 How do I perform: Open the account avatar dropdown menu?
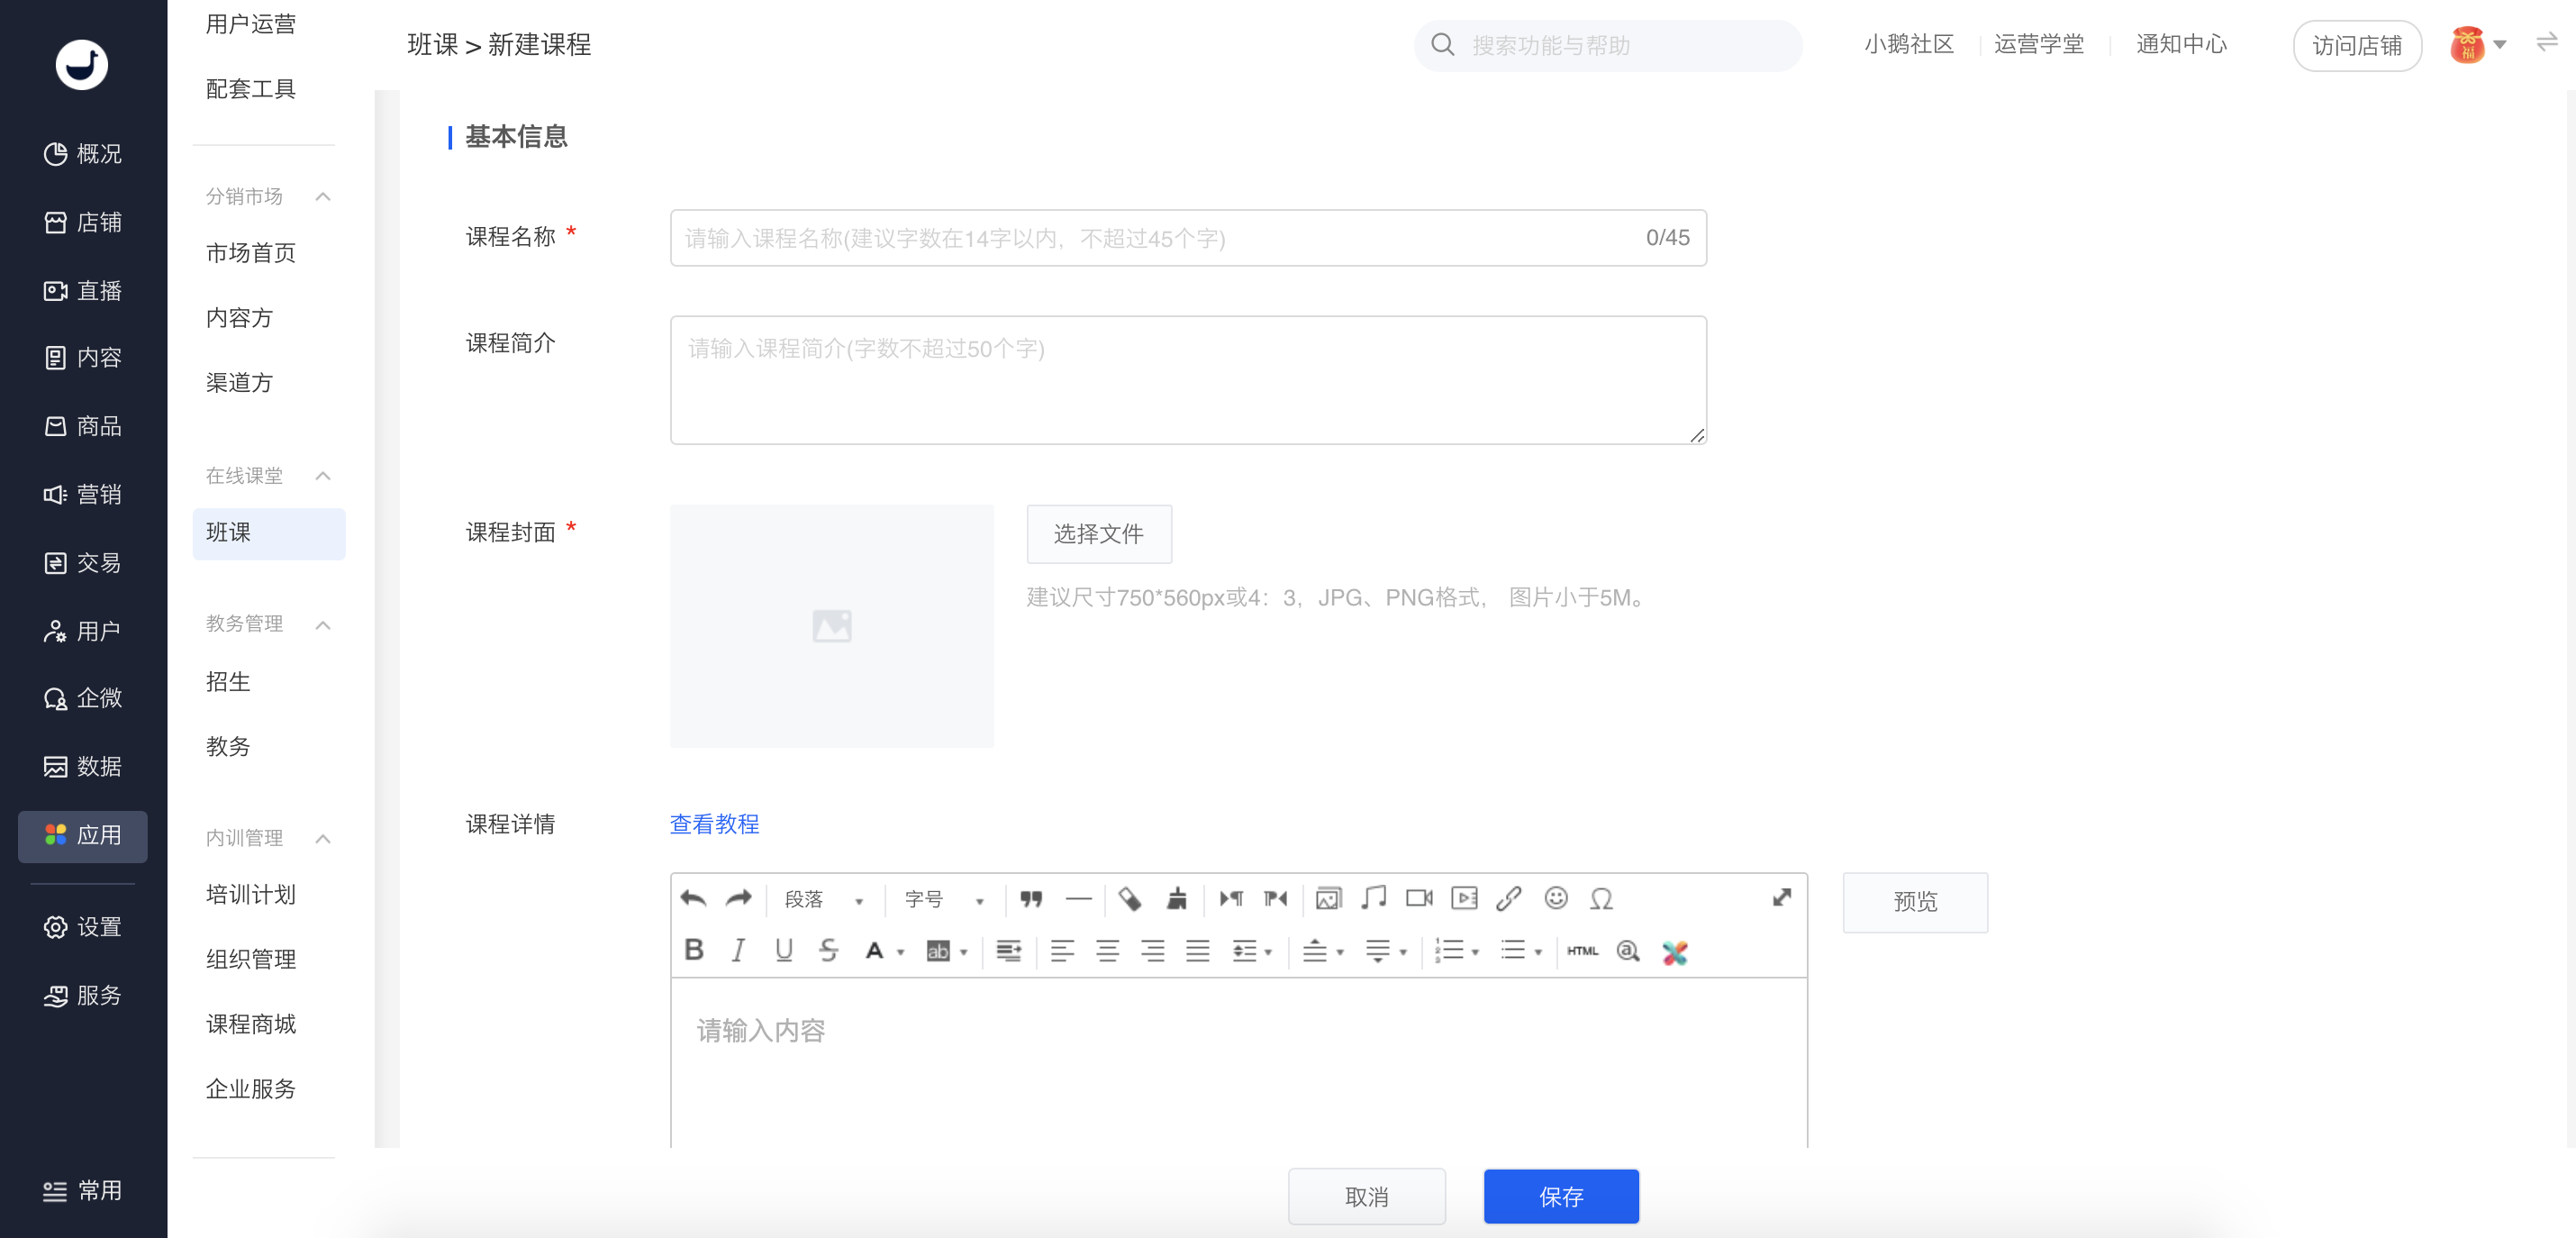[2478, 45]
